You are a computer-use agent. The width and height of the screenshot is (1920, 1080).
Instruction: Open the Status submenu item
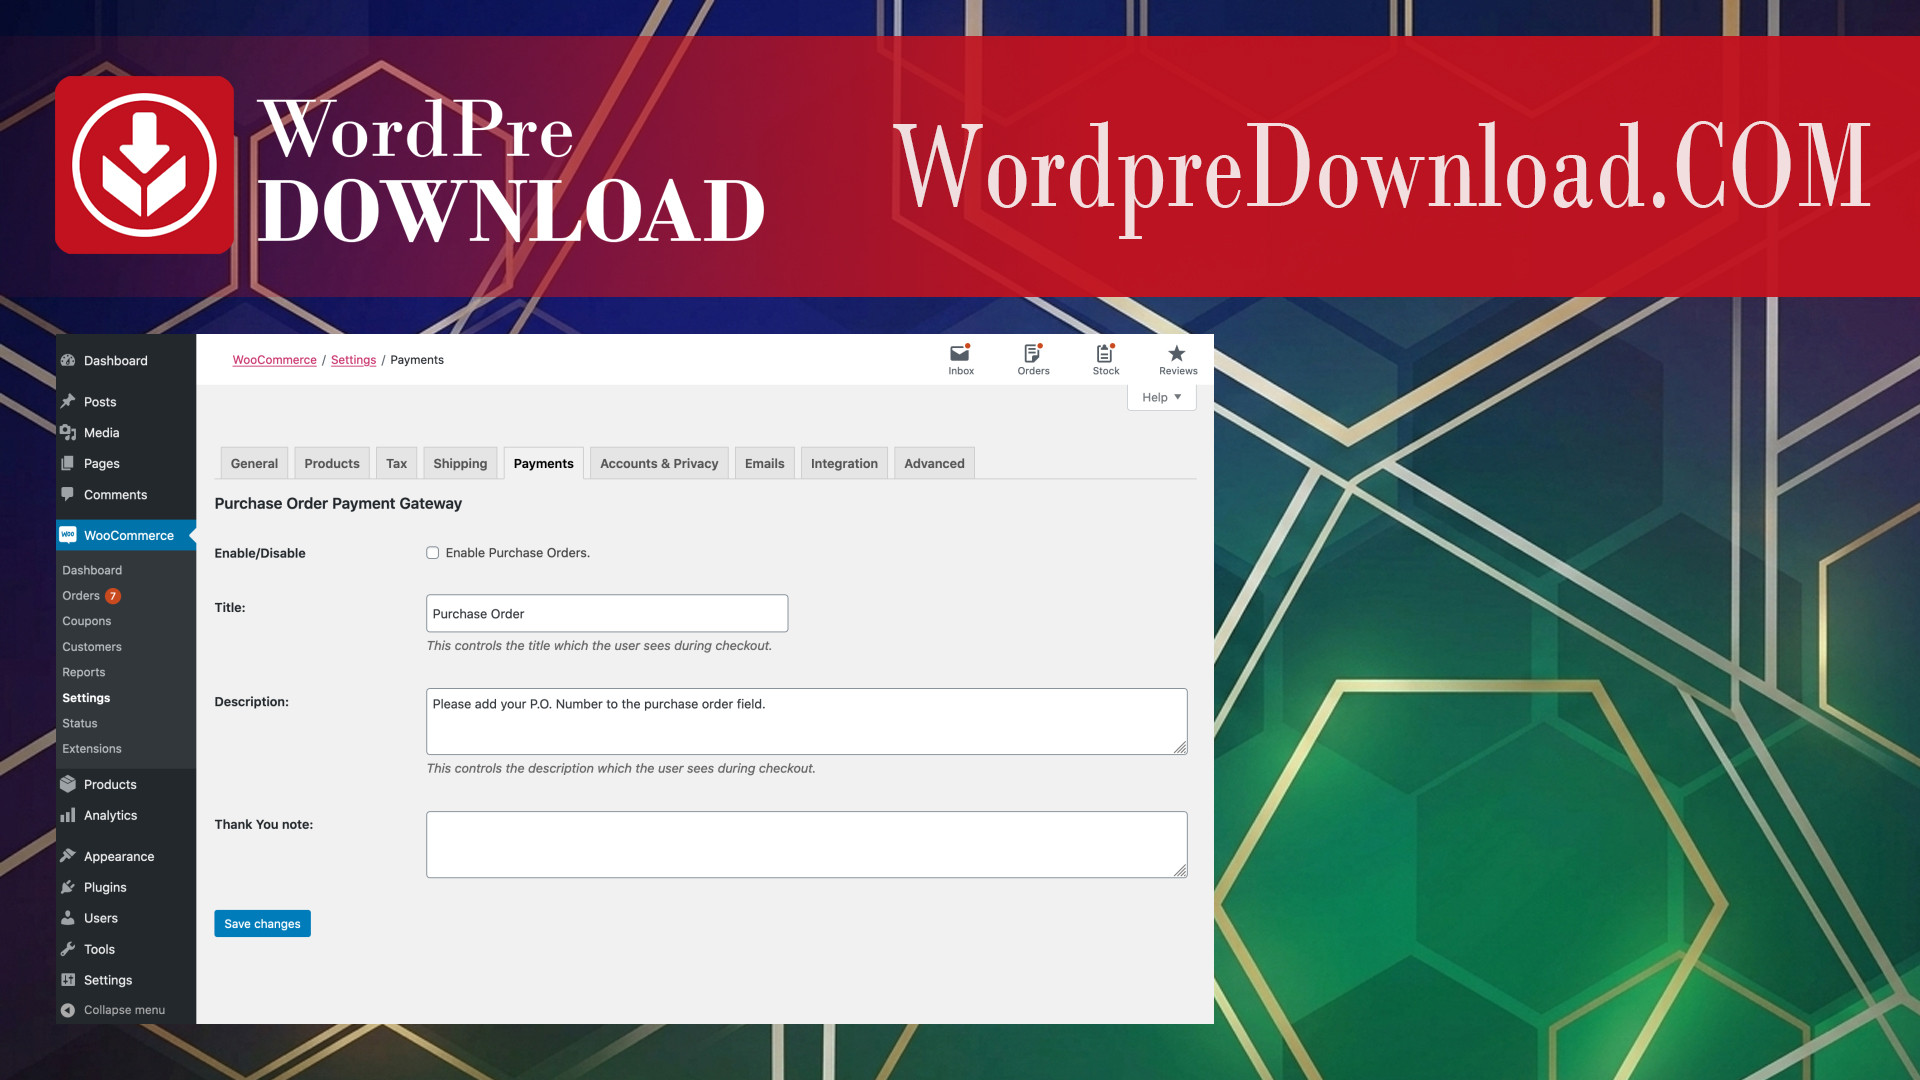[x=80, y=723]
